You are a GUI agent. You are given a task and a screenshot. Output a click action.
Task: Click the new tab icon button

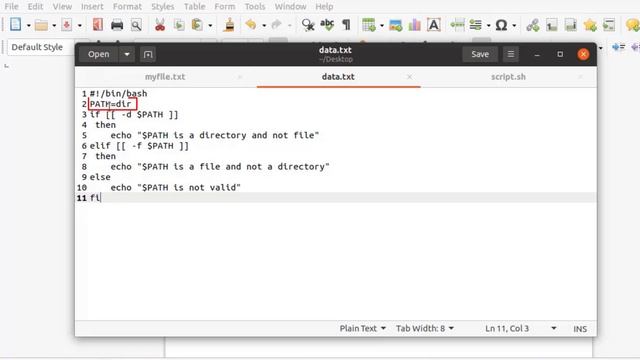point(148,54)
